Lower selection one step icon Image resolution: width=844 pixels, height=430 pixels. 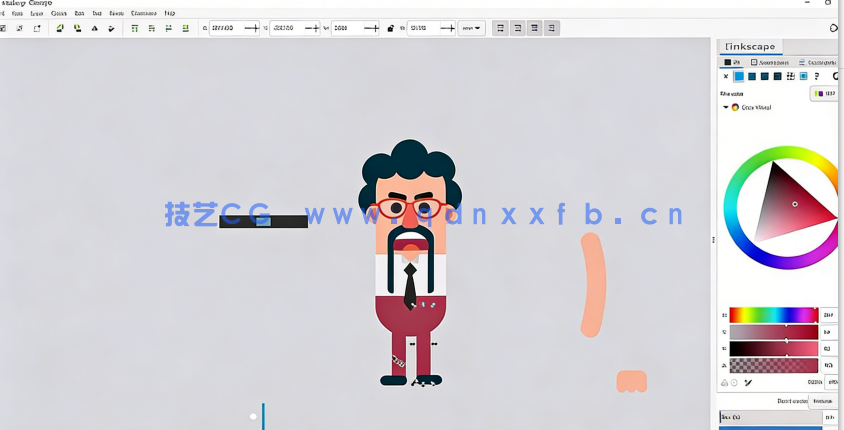168,28
